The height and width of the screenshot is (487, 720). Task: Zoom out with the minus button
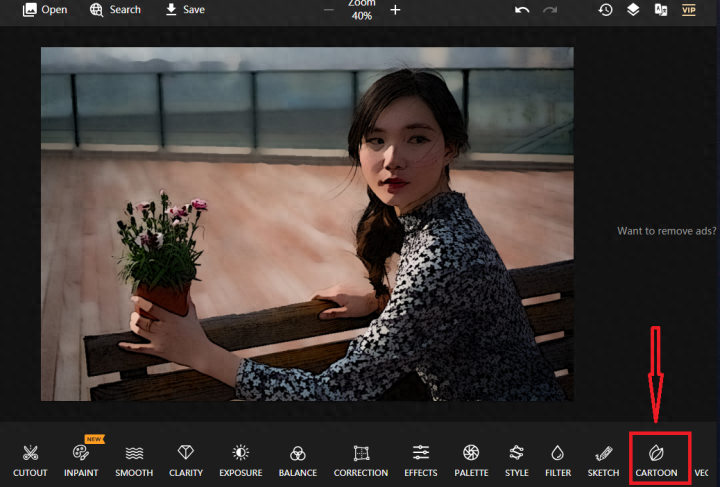pos(329,10)
